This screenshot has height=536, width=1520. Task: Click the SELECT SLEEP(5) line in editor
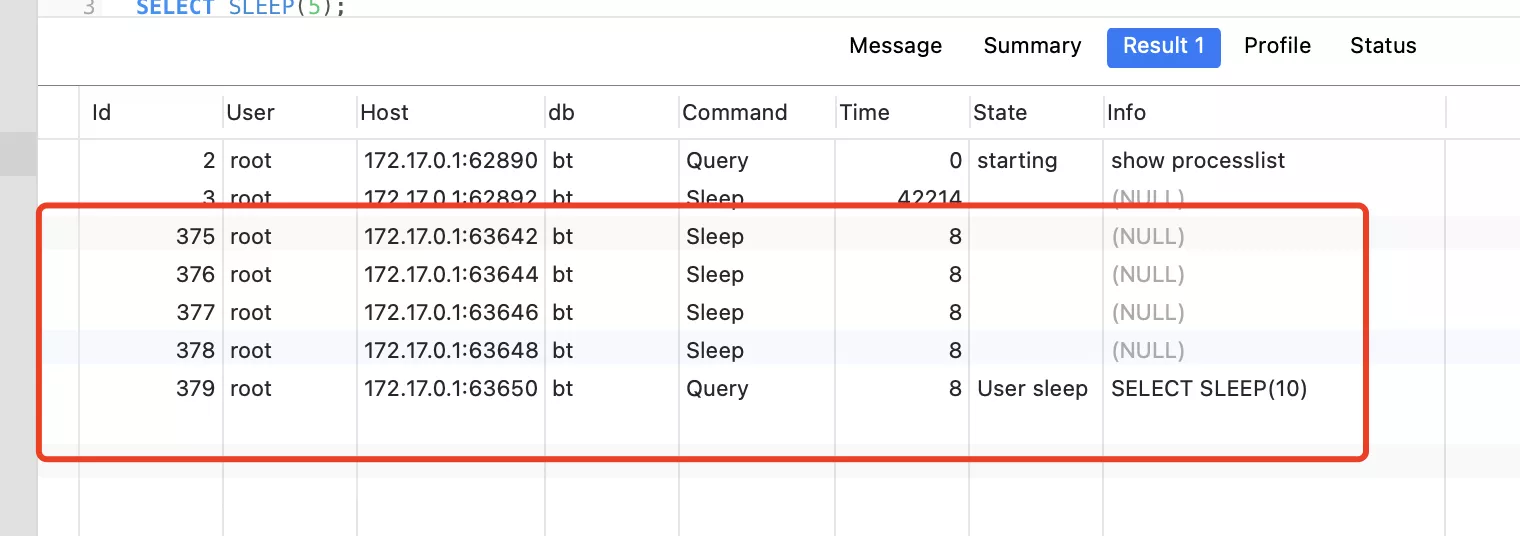click(x=242, y=8)
